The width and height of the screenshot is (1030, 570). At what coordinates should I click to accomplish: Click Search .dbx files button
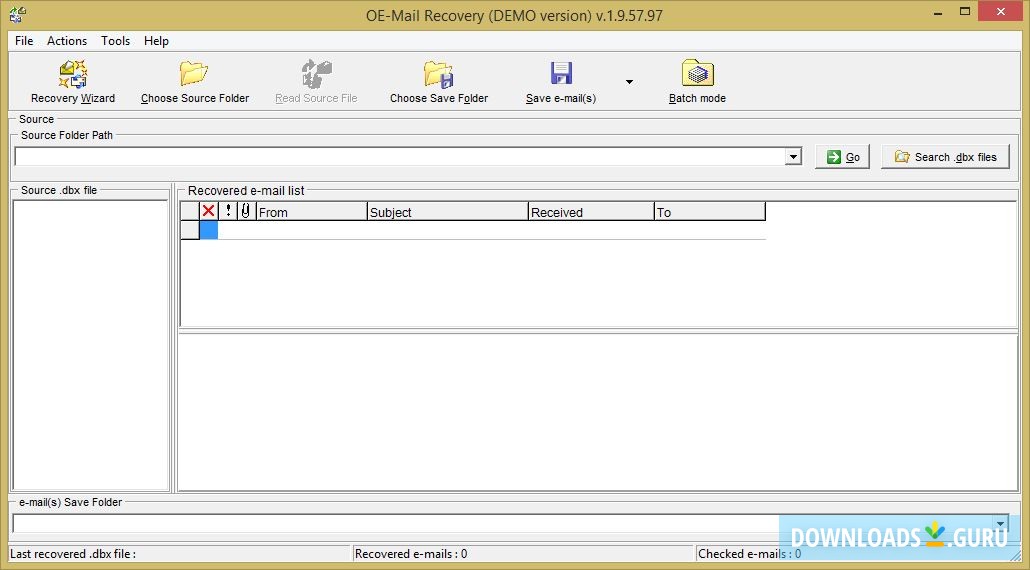click(945, 157)
